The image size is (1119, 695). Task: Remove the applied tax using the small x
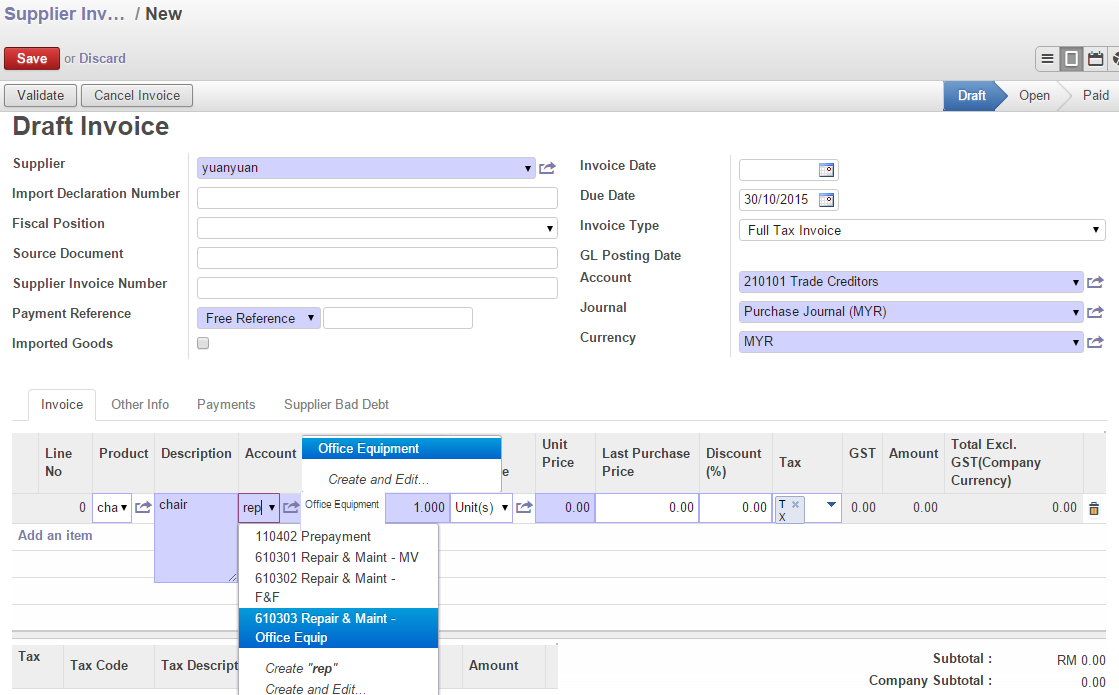point(794,502)
